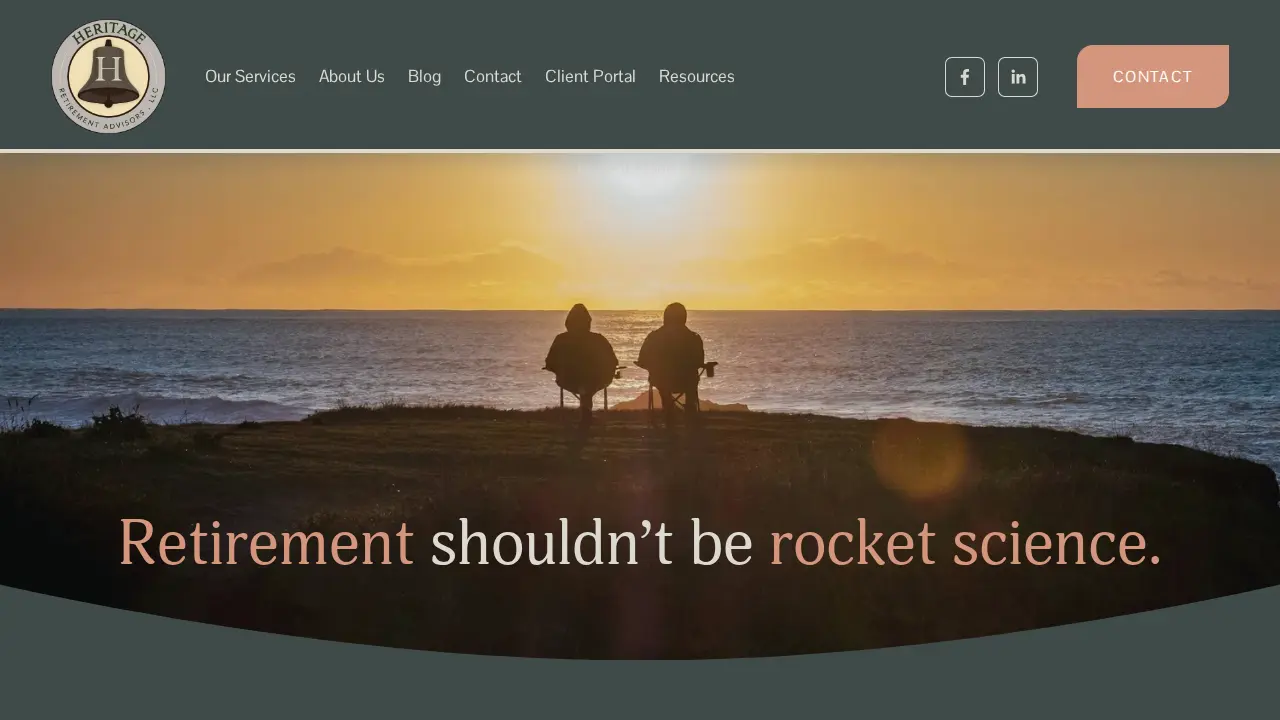Navigate to the Resources page
This screenshot has width=1280, height=720.
[697, 77]
